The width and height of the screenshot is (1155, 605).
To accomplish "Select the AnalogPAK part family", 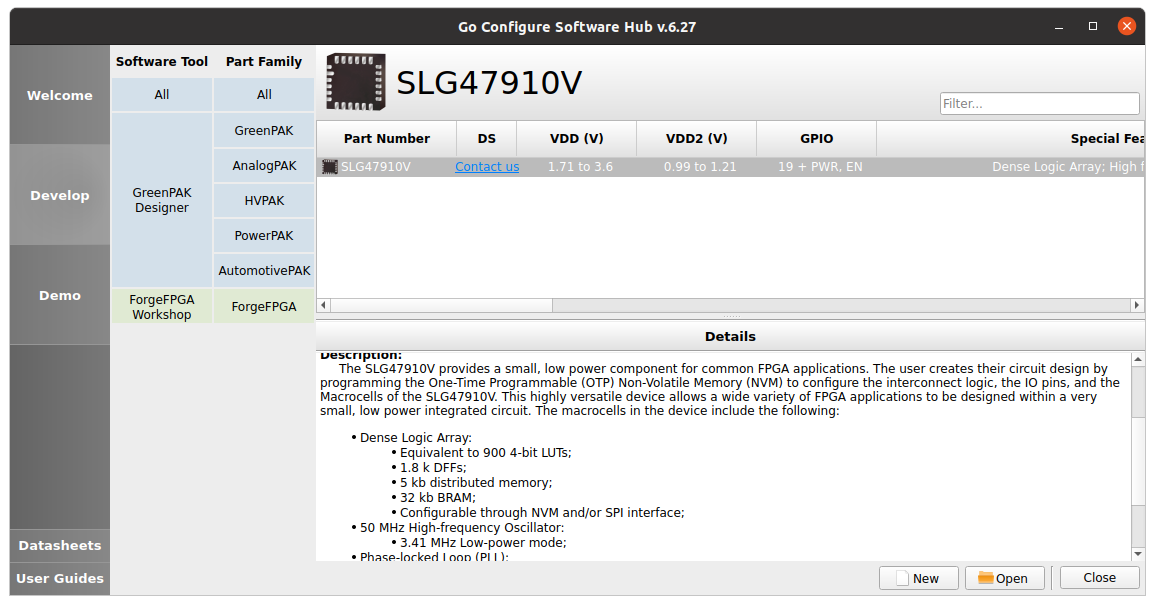I will coord(264,166).
